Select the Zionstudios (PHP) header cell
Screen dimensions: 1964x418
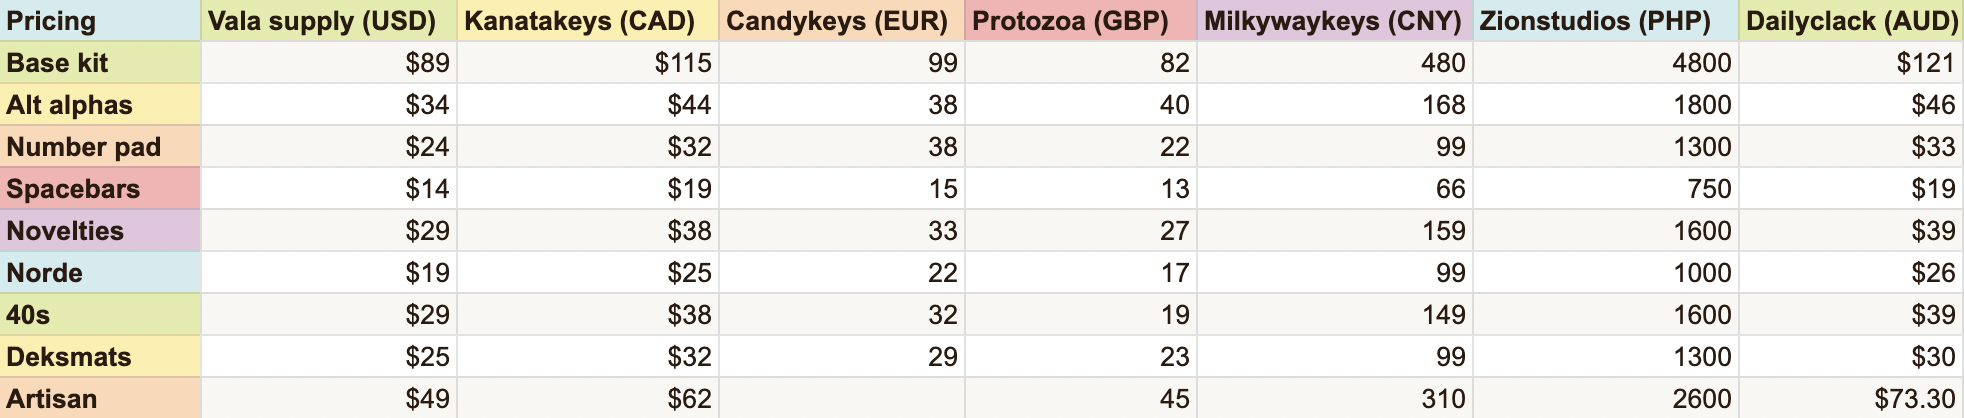1606,21
